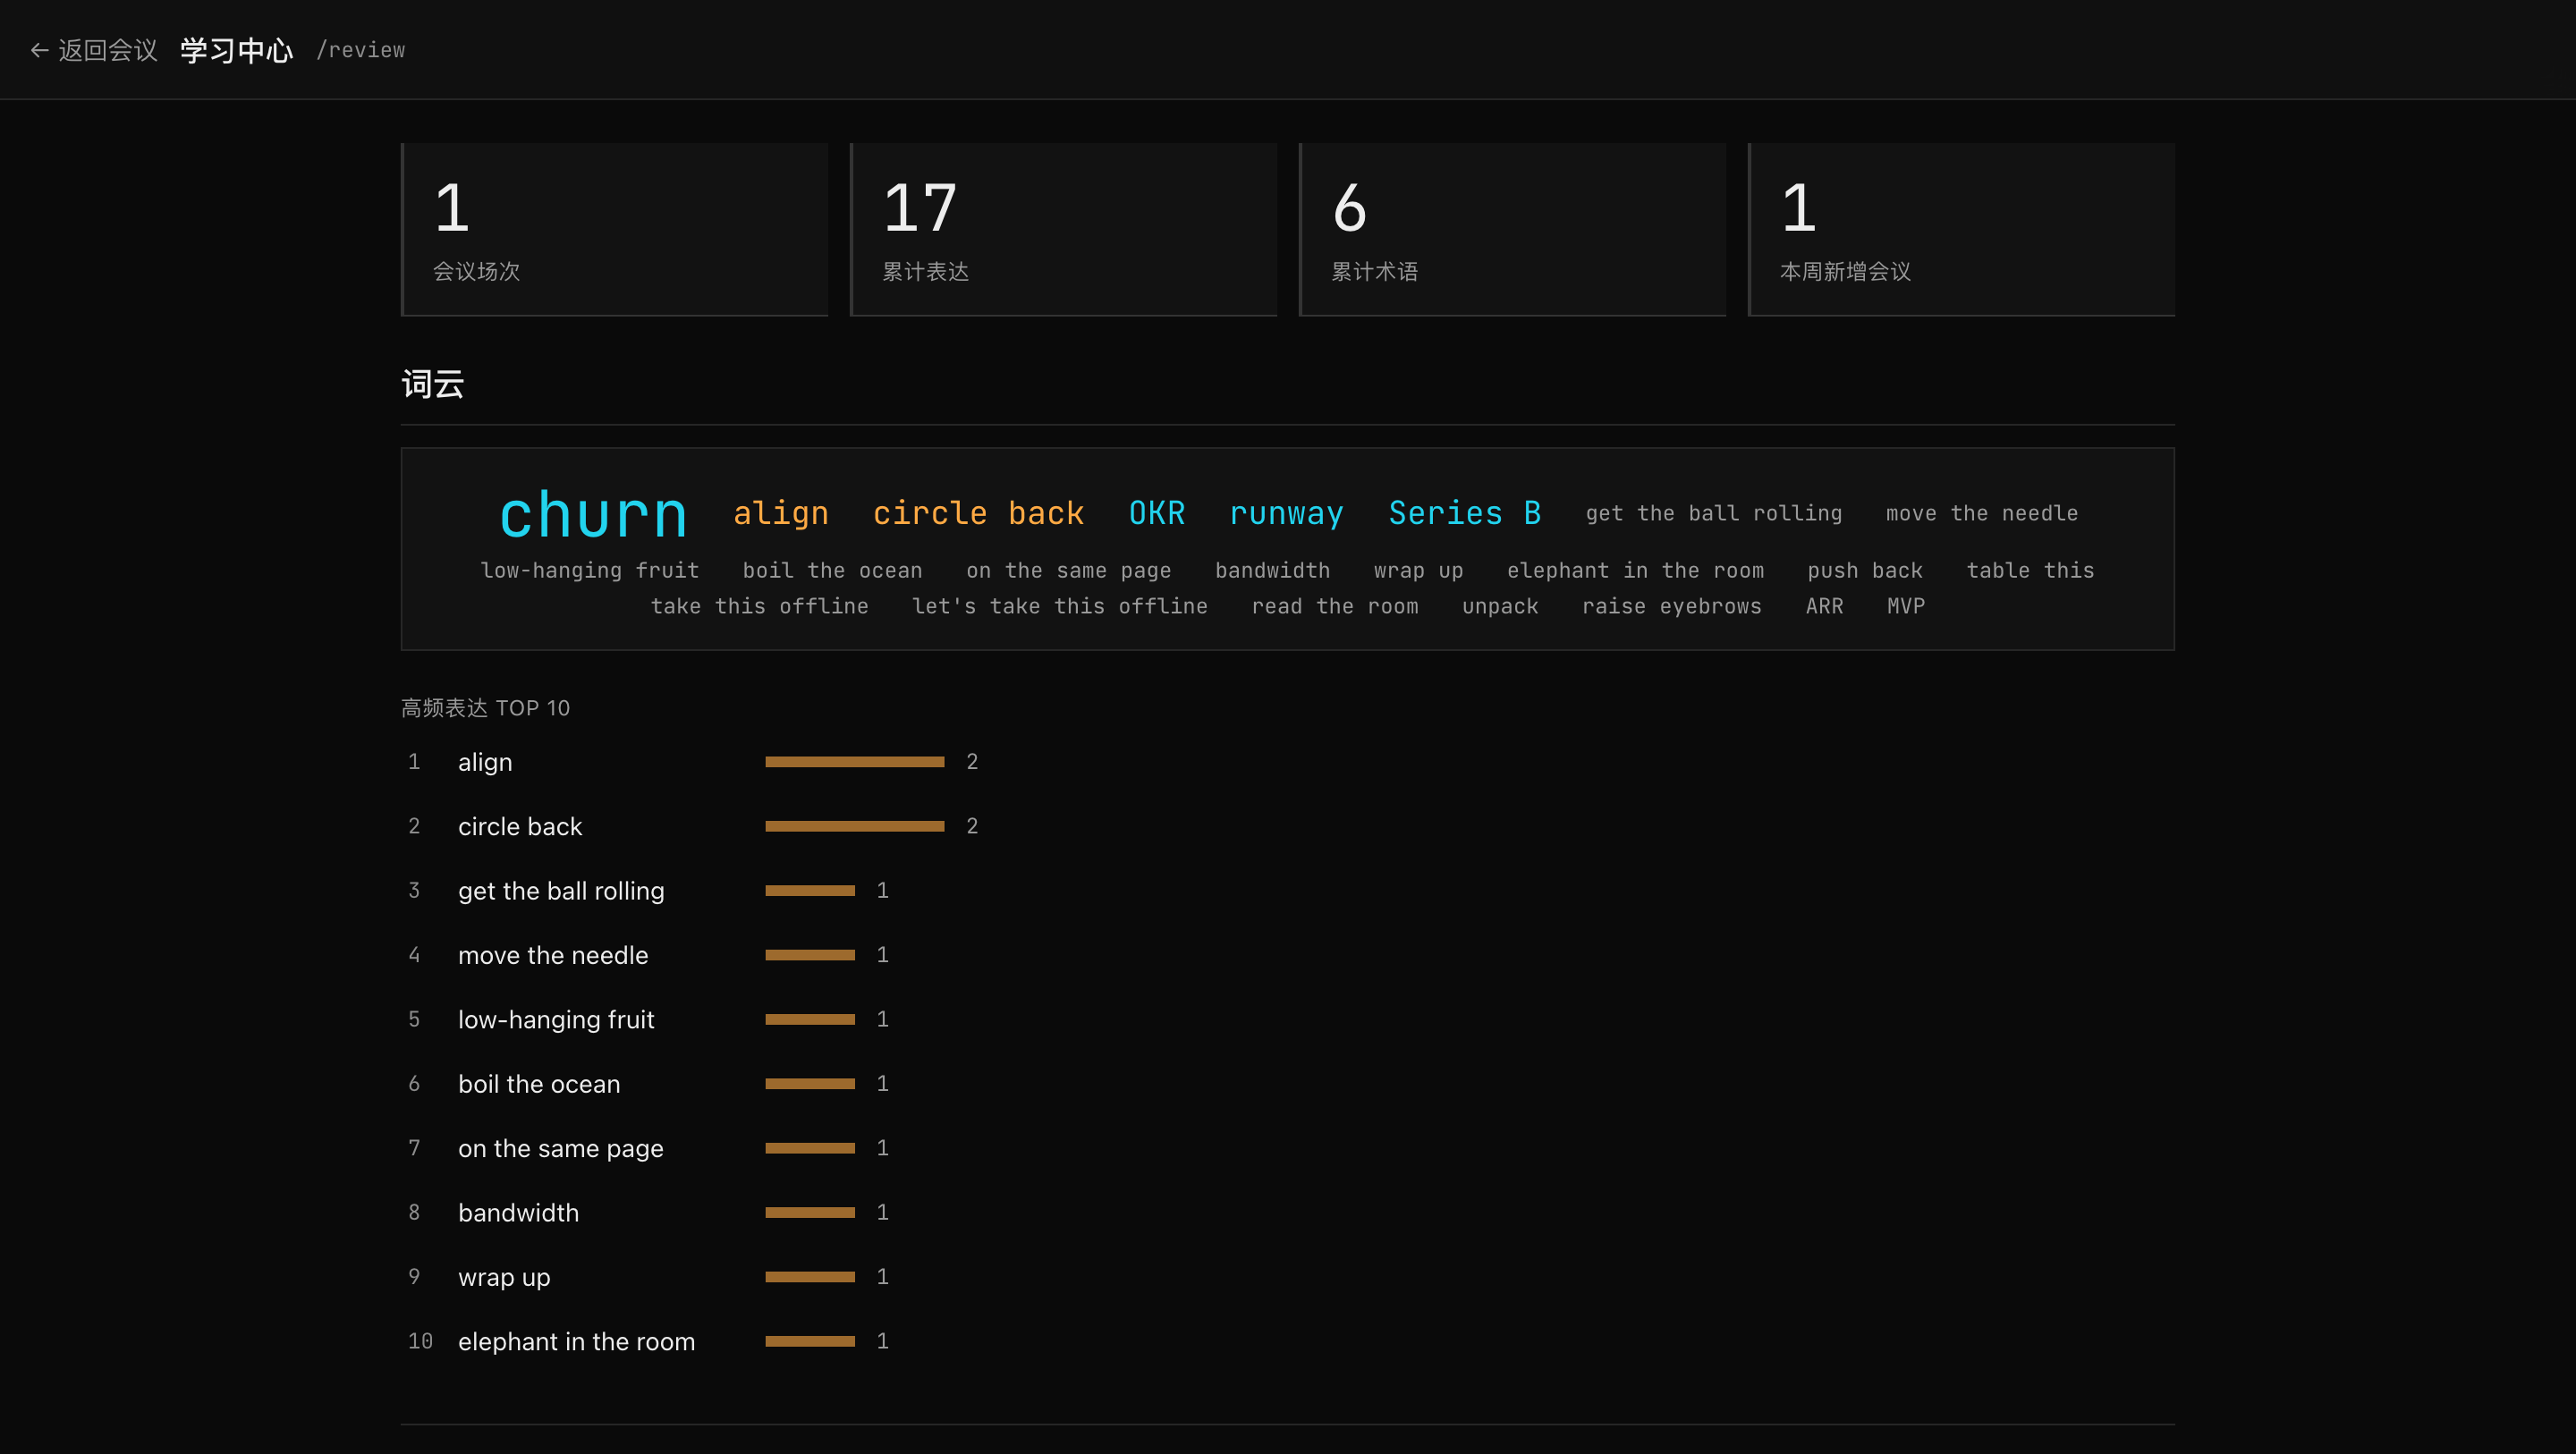Click the frequency bar for 'wrap up'
This screenshot has height=1454, width=2576.
(x=810, y=1277)
